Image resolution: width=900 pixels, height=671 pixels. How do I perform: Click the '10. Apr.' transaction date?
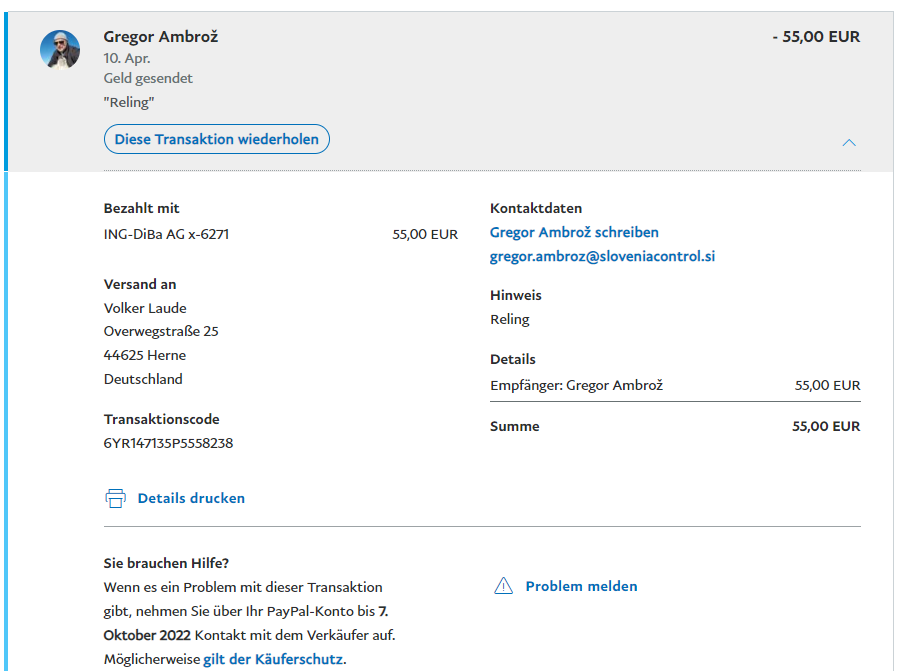pos(127,58)
